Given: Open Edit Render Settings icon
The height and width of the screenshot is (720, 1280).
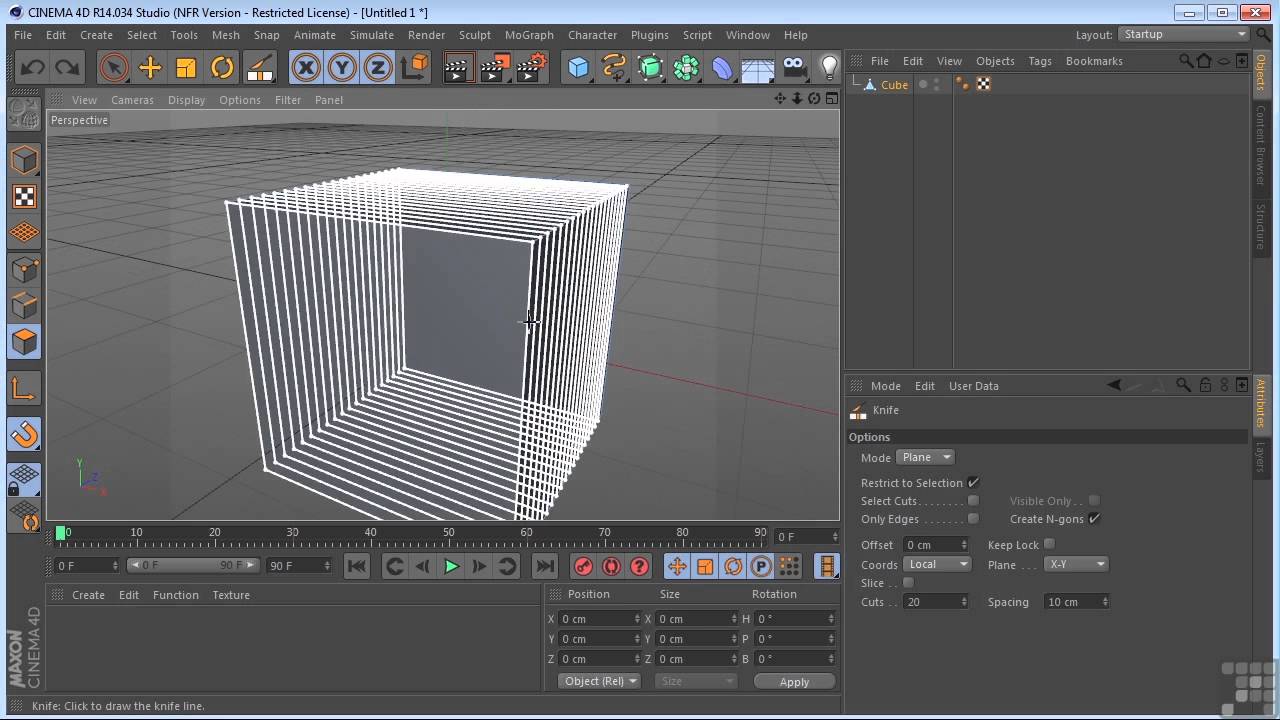Looking at the screenshot, I should (532, 67).
